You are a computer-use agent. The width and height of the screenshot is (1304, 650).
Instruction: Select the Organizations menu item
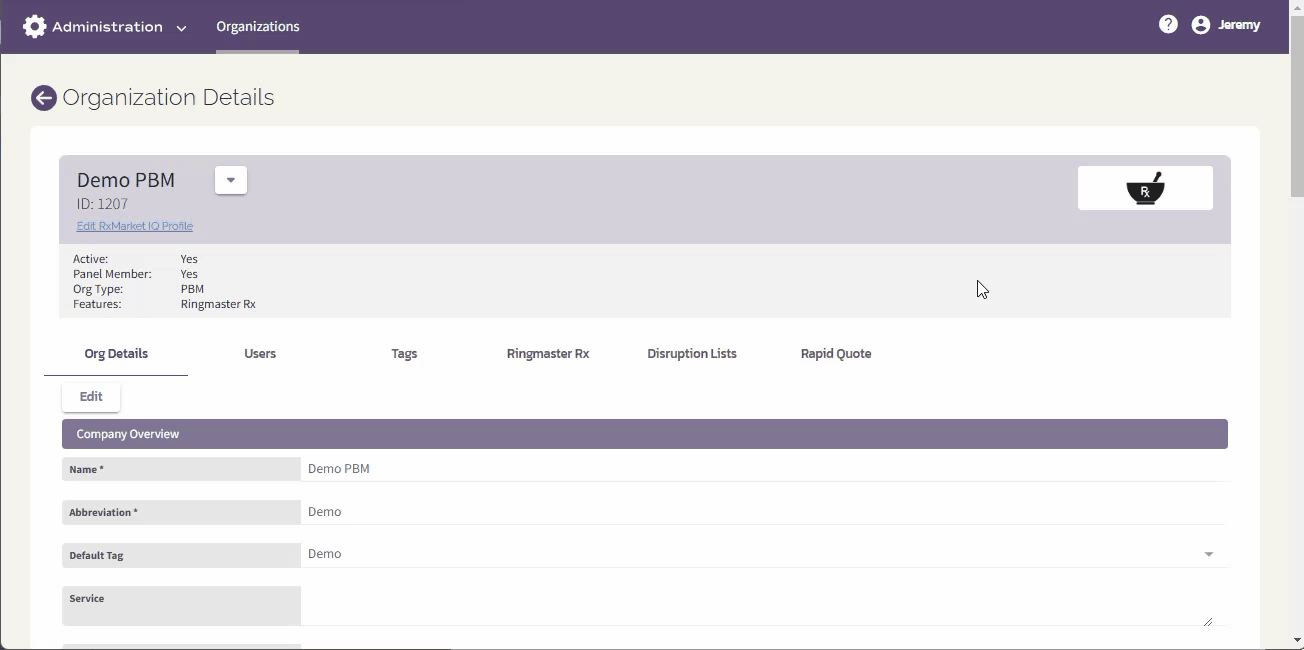pyautogui.click(x=257, y=27)
